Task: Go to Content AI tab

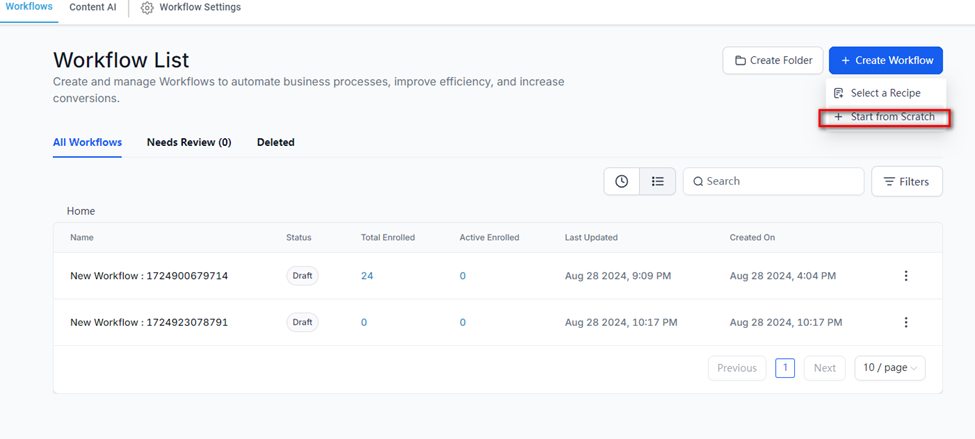Action: [x=93, y=7]
